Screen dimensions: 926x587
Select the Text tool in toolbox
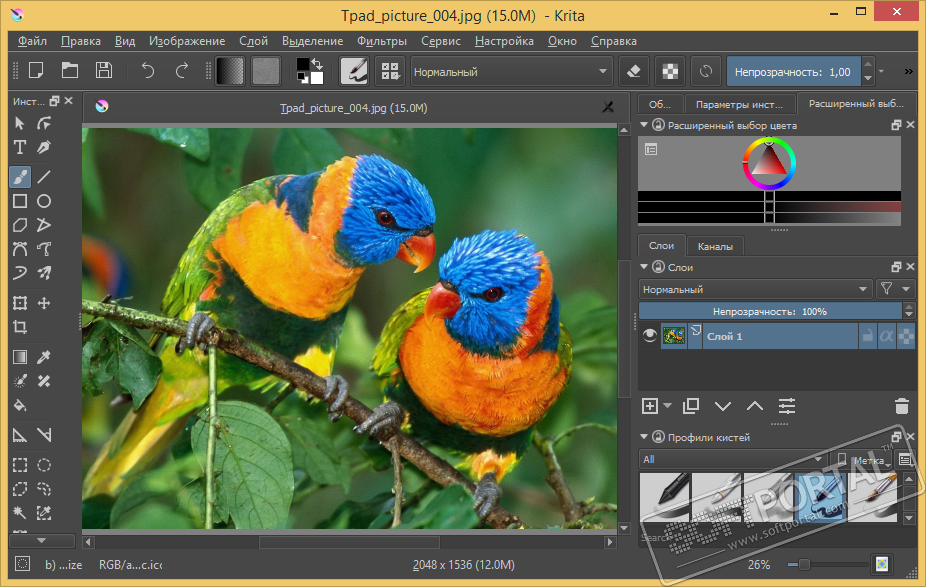[20, 148]
